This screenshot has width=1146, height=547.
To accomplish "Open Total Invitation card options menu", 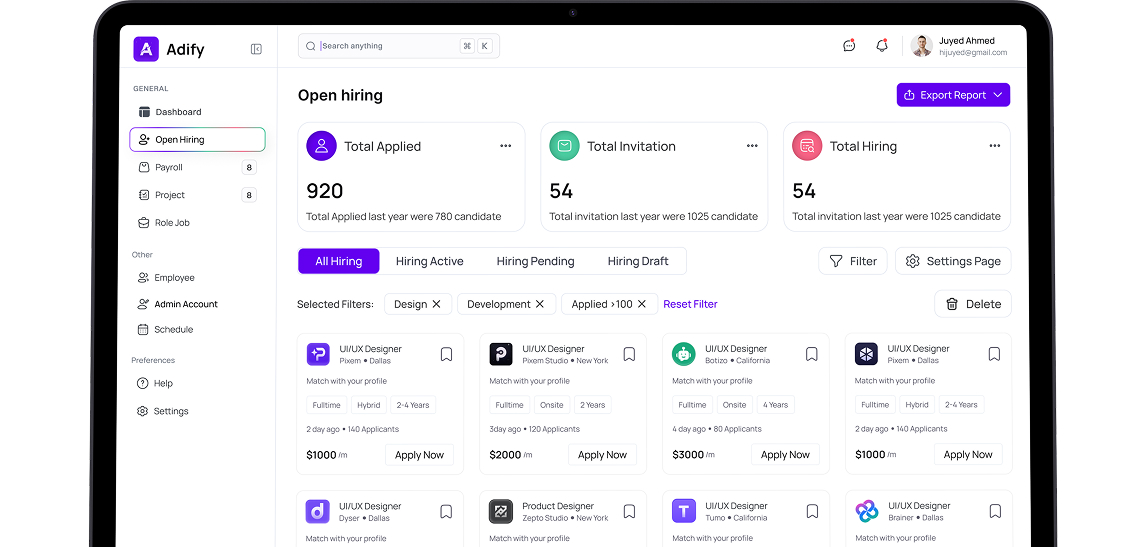I will (x=752, y=146).
